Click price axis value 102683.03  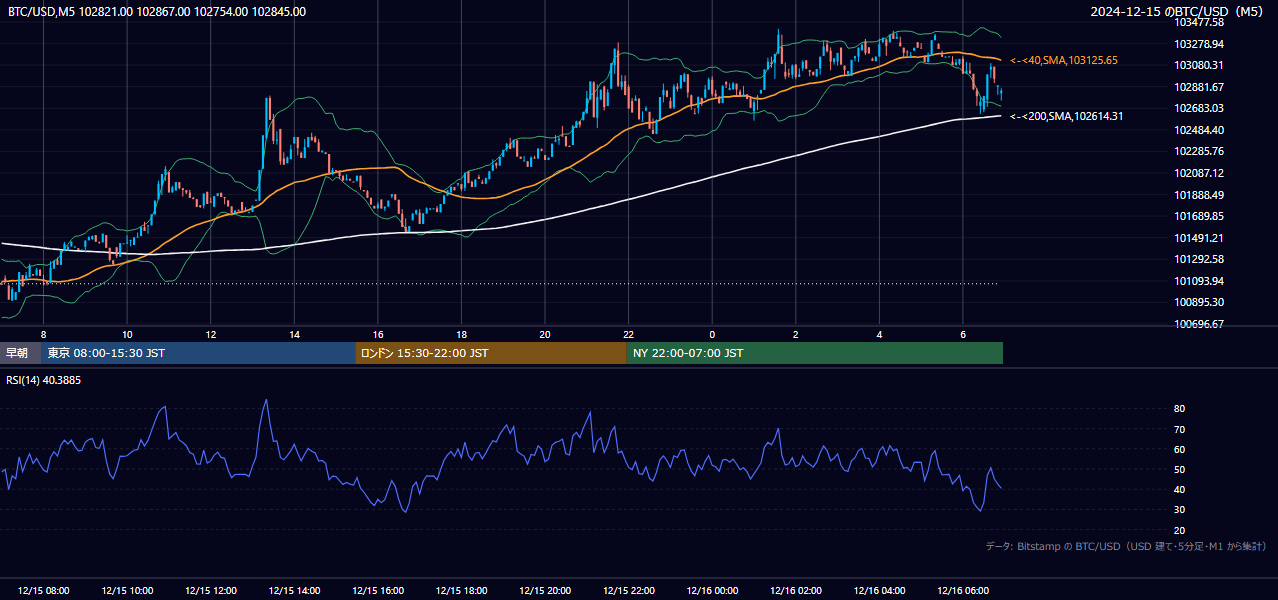[x=1199, y=108]
